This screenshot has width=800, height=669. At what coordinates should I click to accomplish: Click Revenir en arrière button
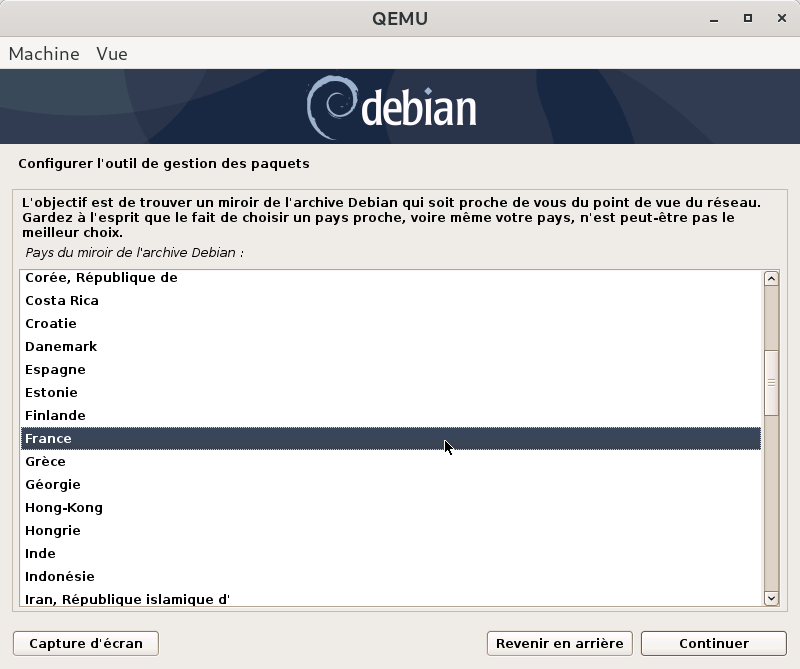pyautogui.click(x=559, y=643)
